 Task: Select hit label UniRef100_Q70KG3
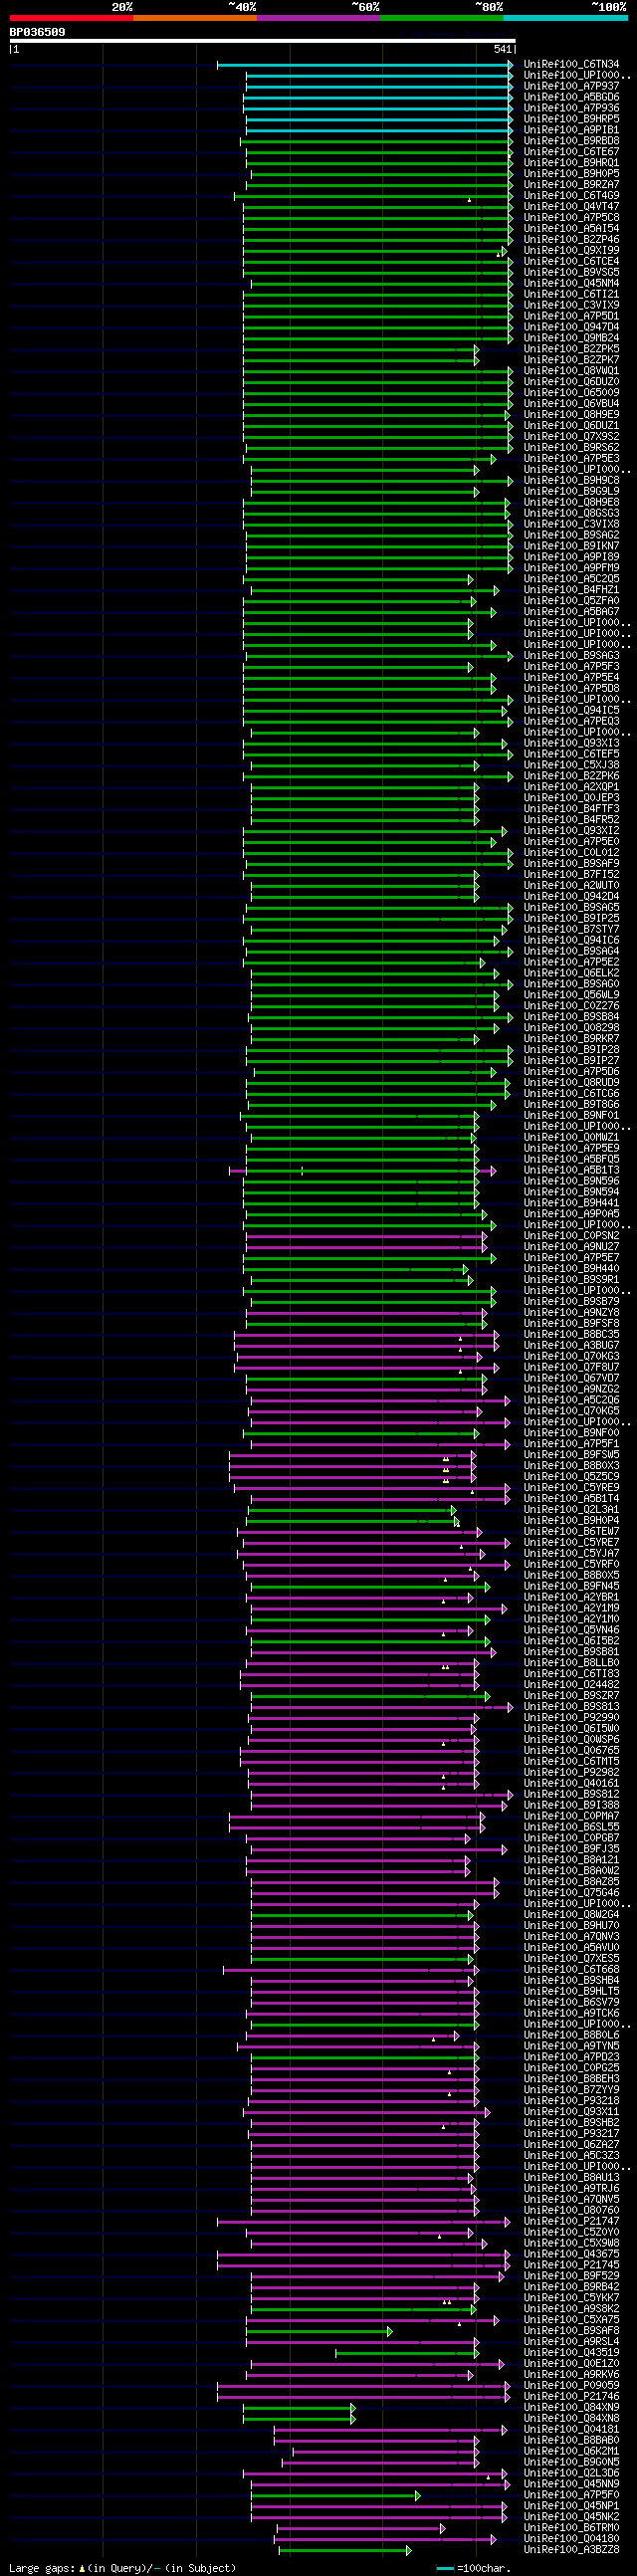(571, 1359)
